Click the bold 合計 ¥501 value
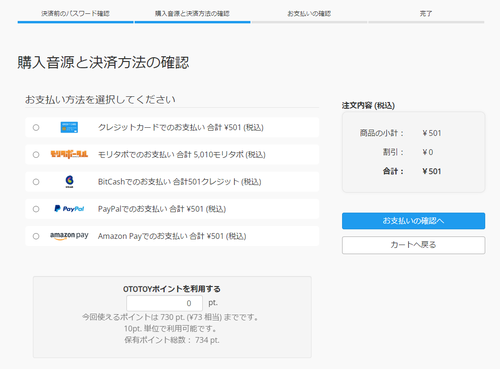500x369 pixels. pyautogui.click(x=432, y=171)
